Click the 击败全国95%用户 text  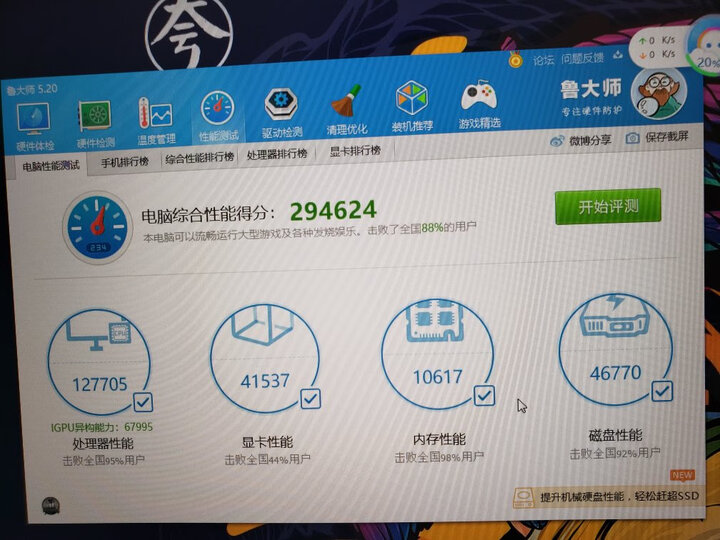(103, 461)
